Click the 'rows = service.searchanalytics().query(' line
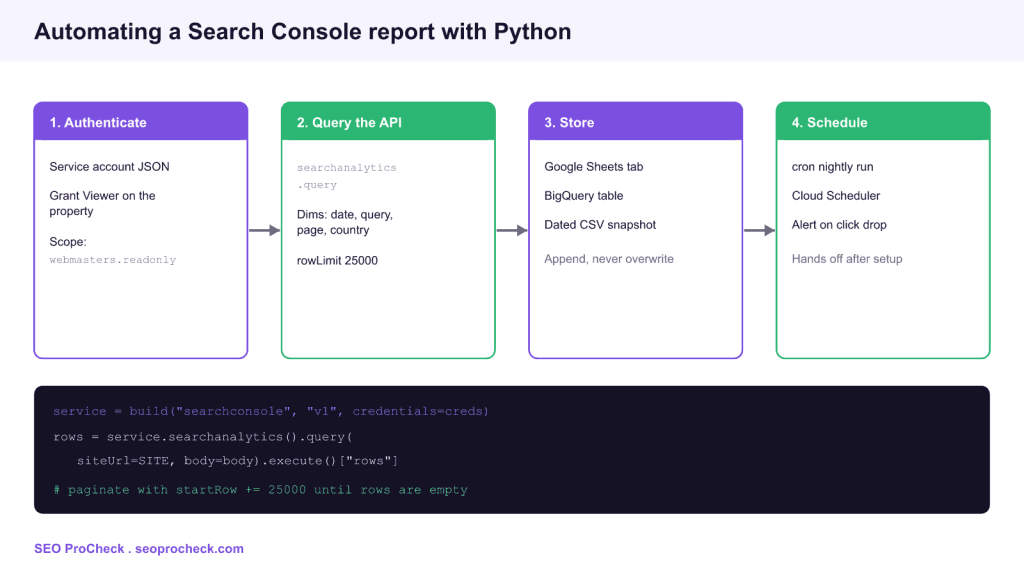 (203, 437)
